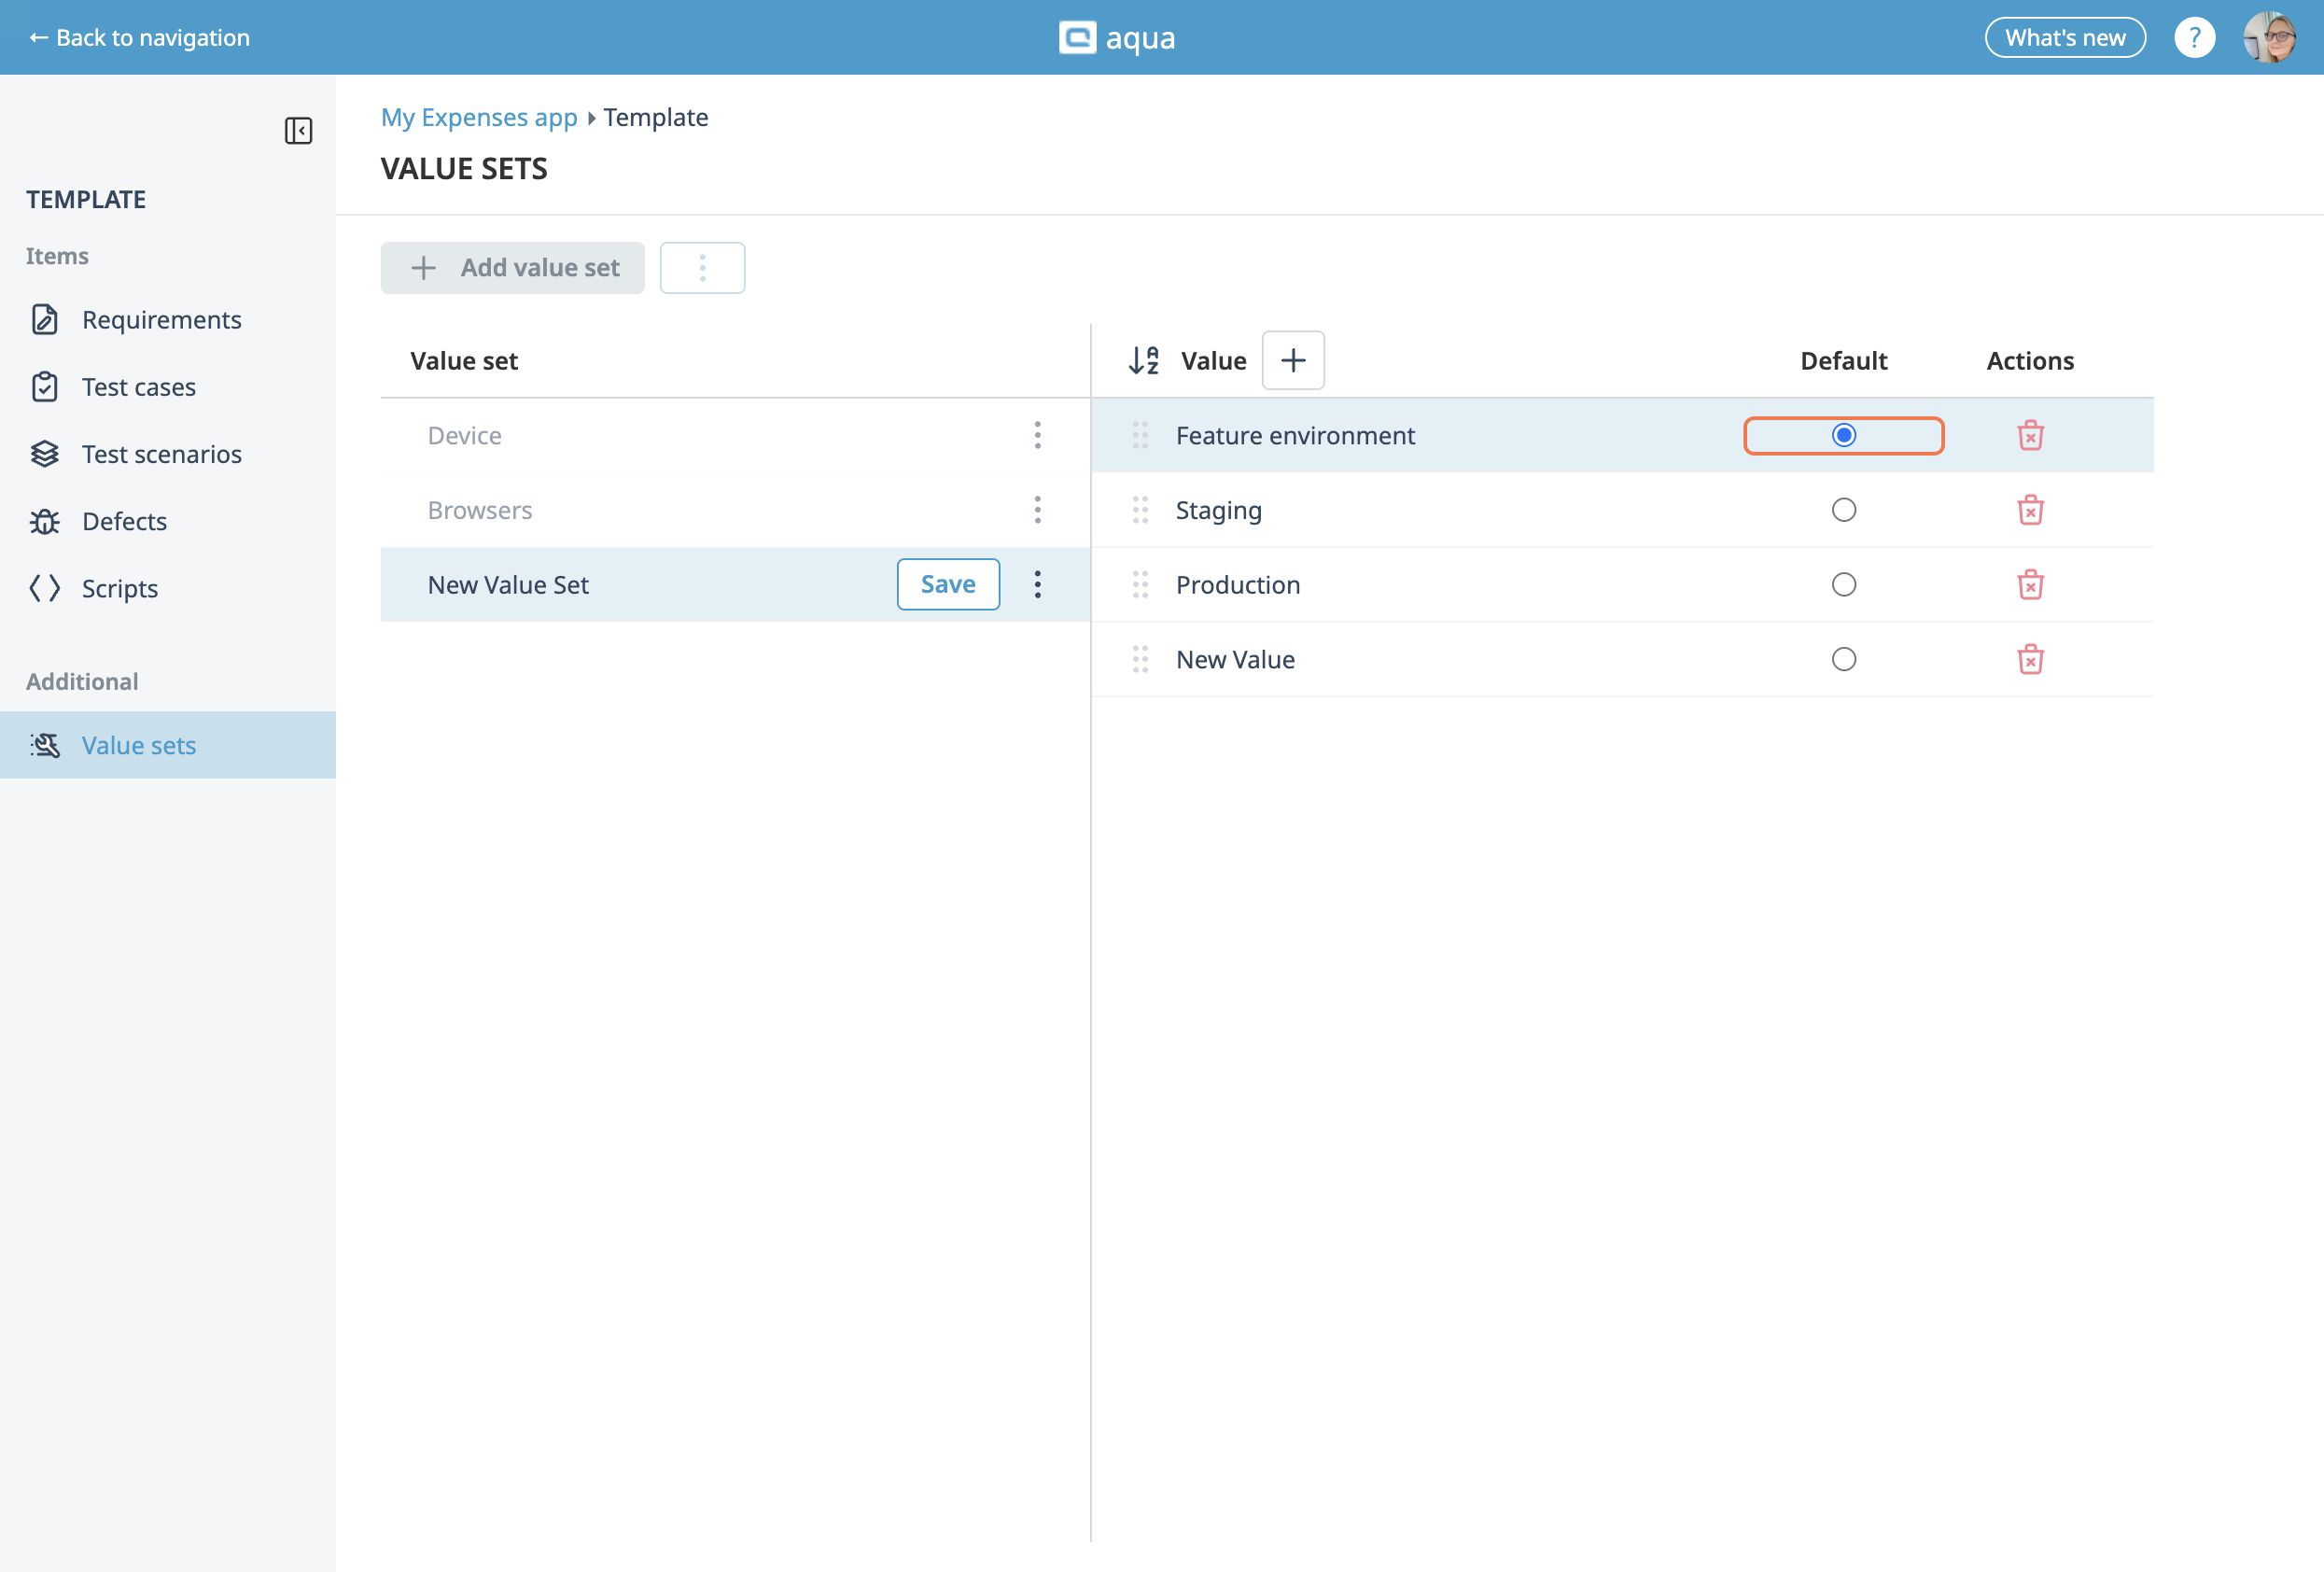Click trash icon for Staging

tap(2030, 510)
